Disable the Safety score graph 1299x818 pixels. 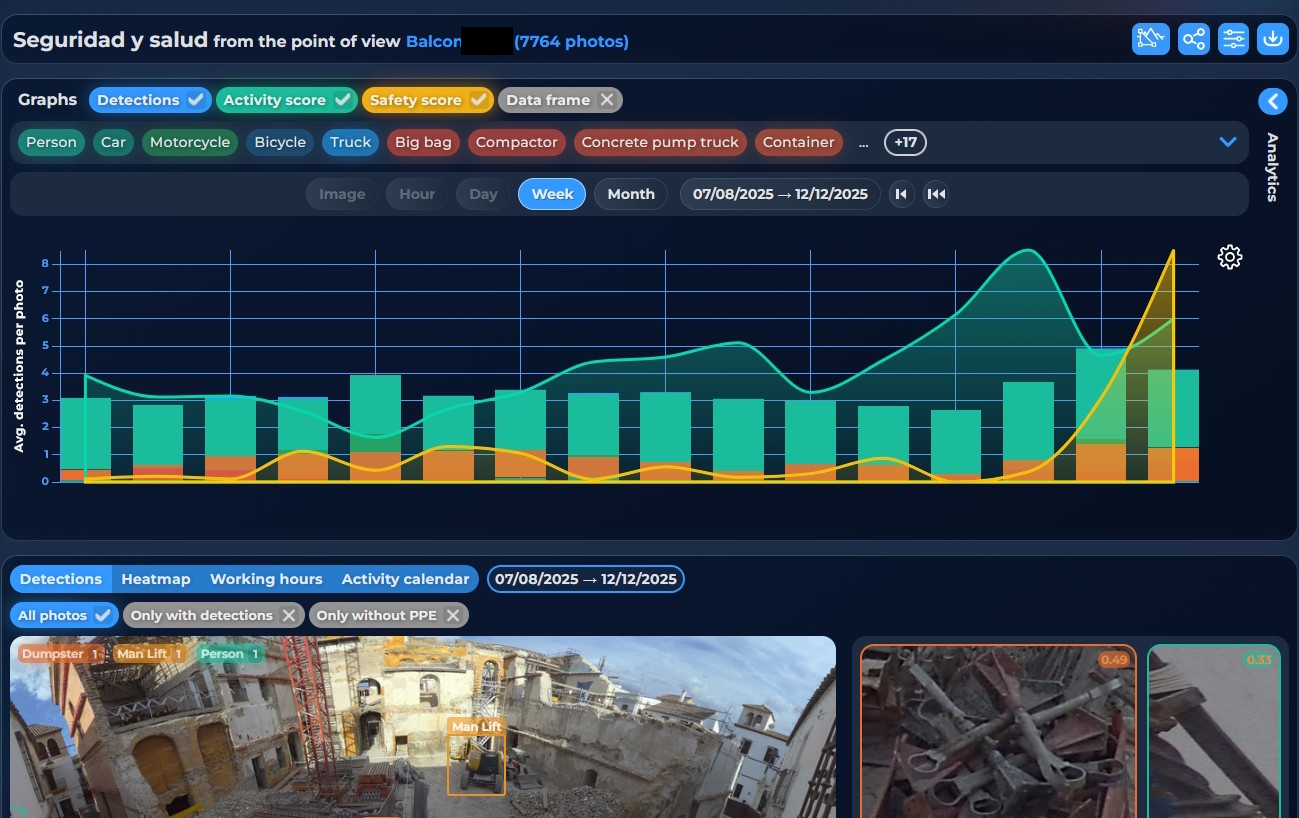(427, 100)
